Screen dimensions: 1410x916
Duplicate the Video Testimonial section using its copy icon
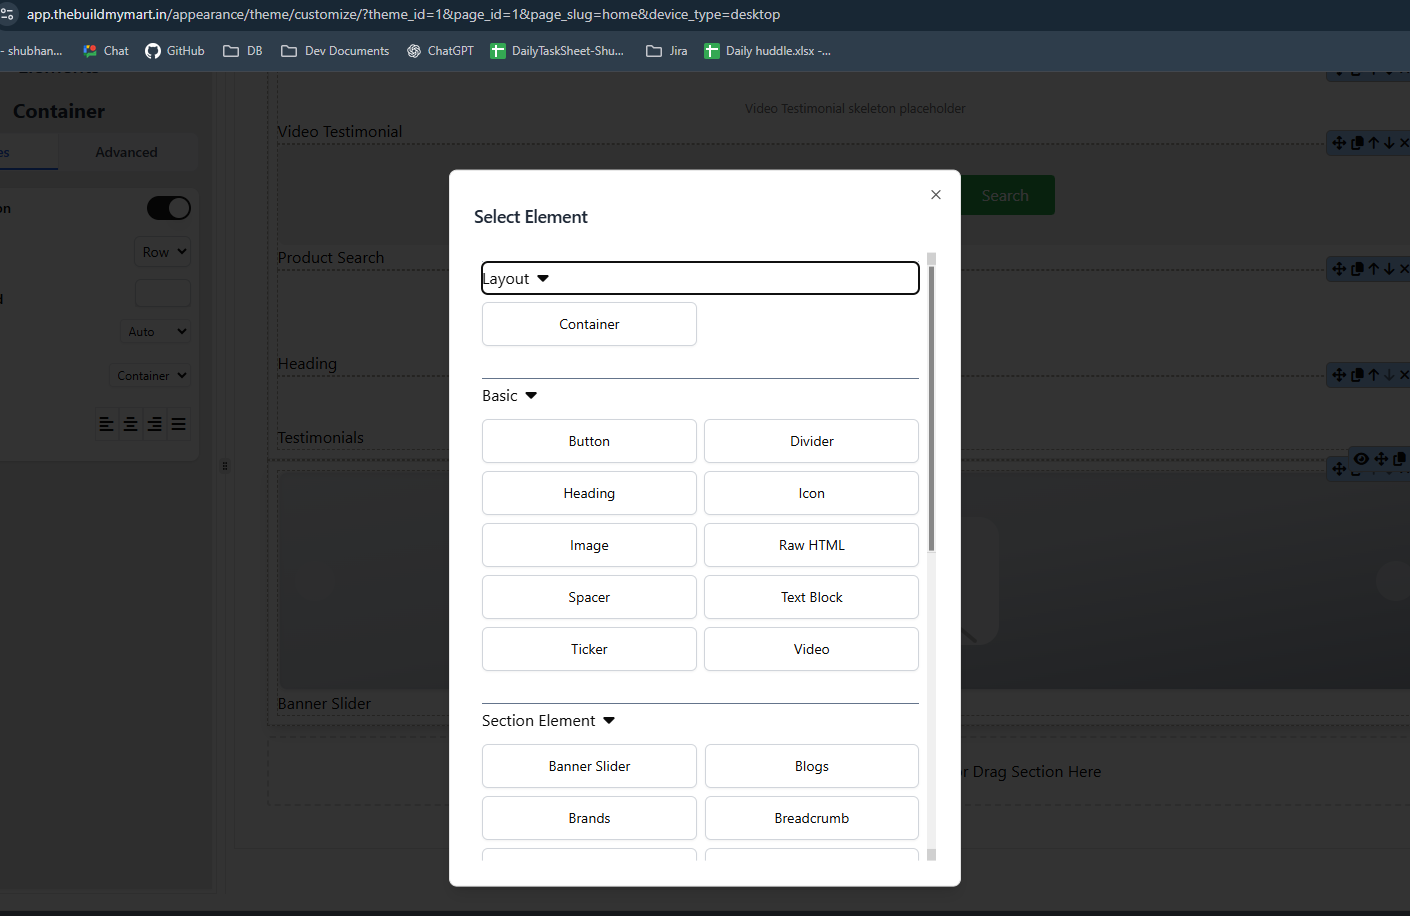(1357, 143)
